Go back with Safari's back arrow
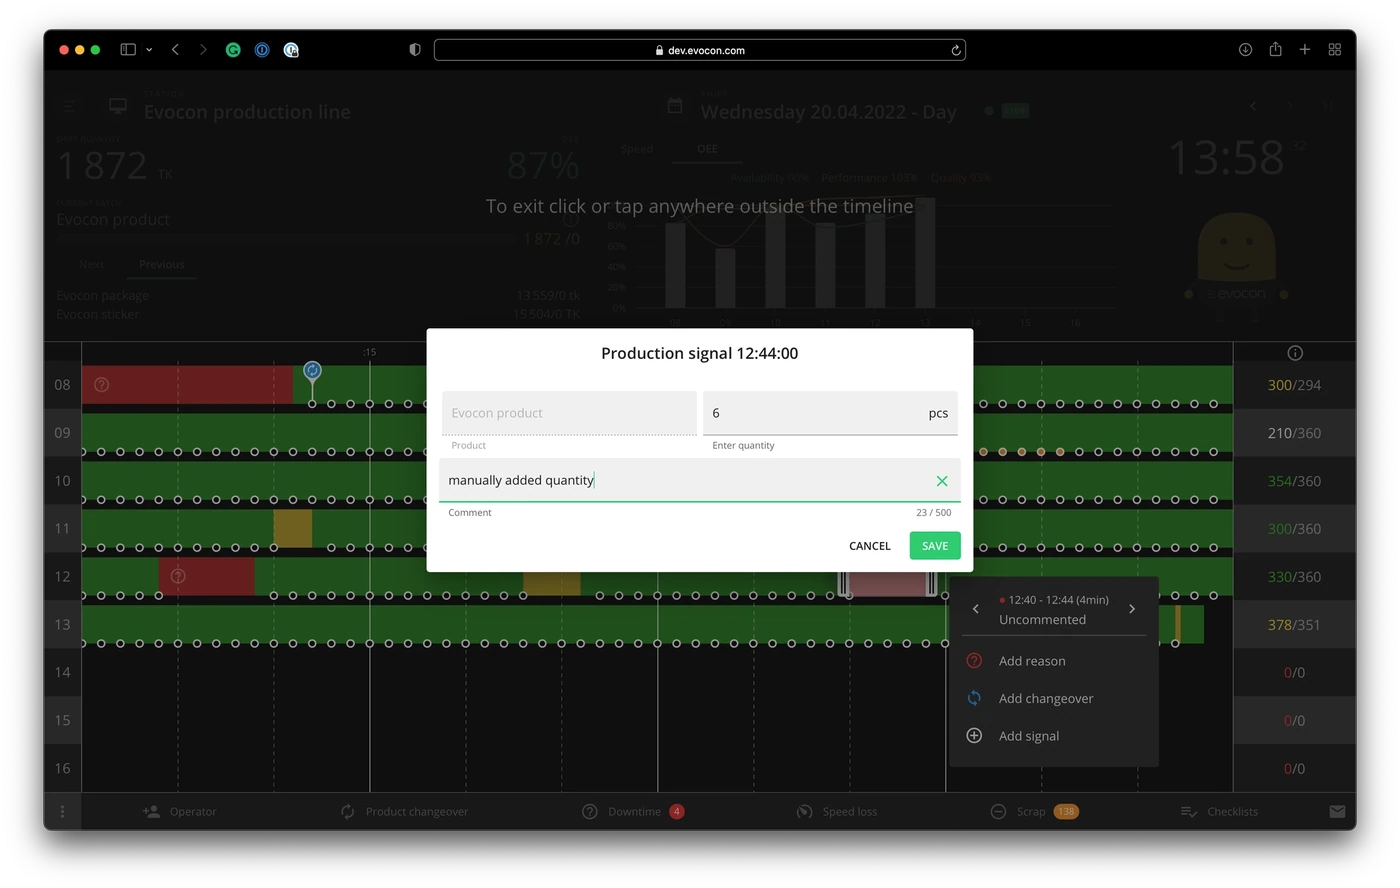Screen dimensions: 1400x888 175,50
